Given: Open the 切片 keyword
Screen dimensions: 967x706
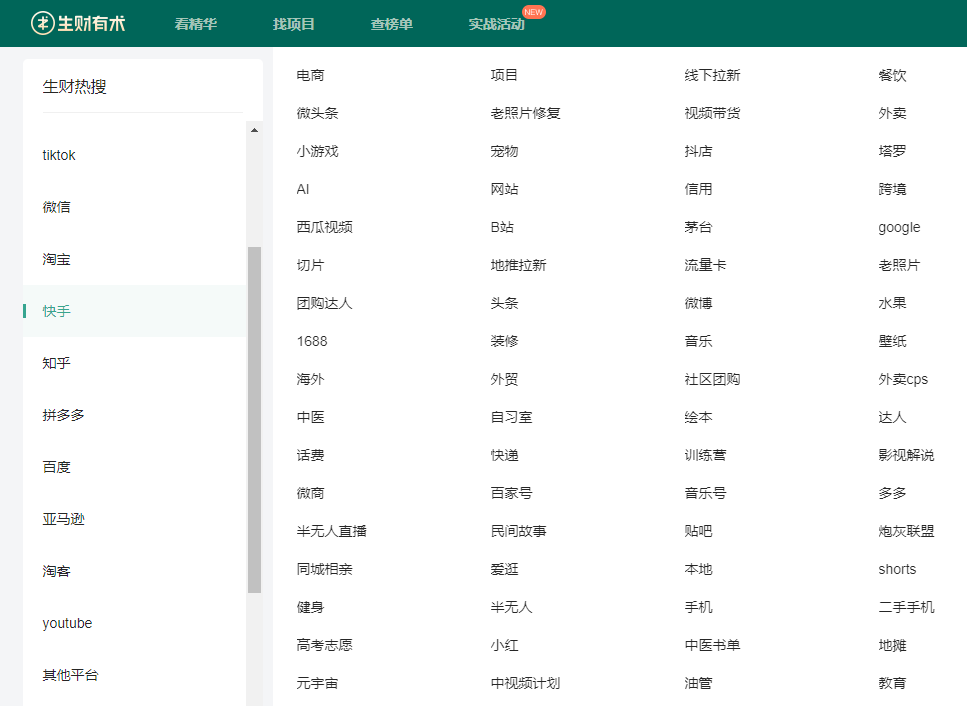Looking at the screenshot, I should [310, 265].
